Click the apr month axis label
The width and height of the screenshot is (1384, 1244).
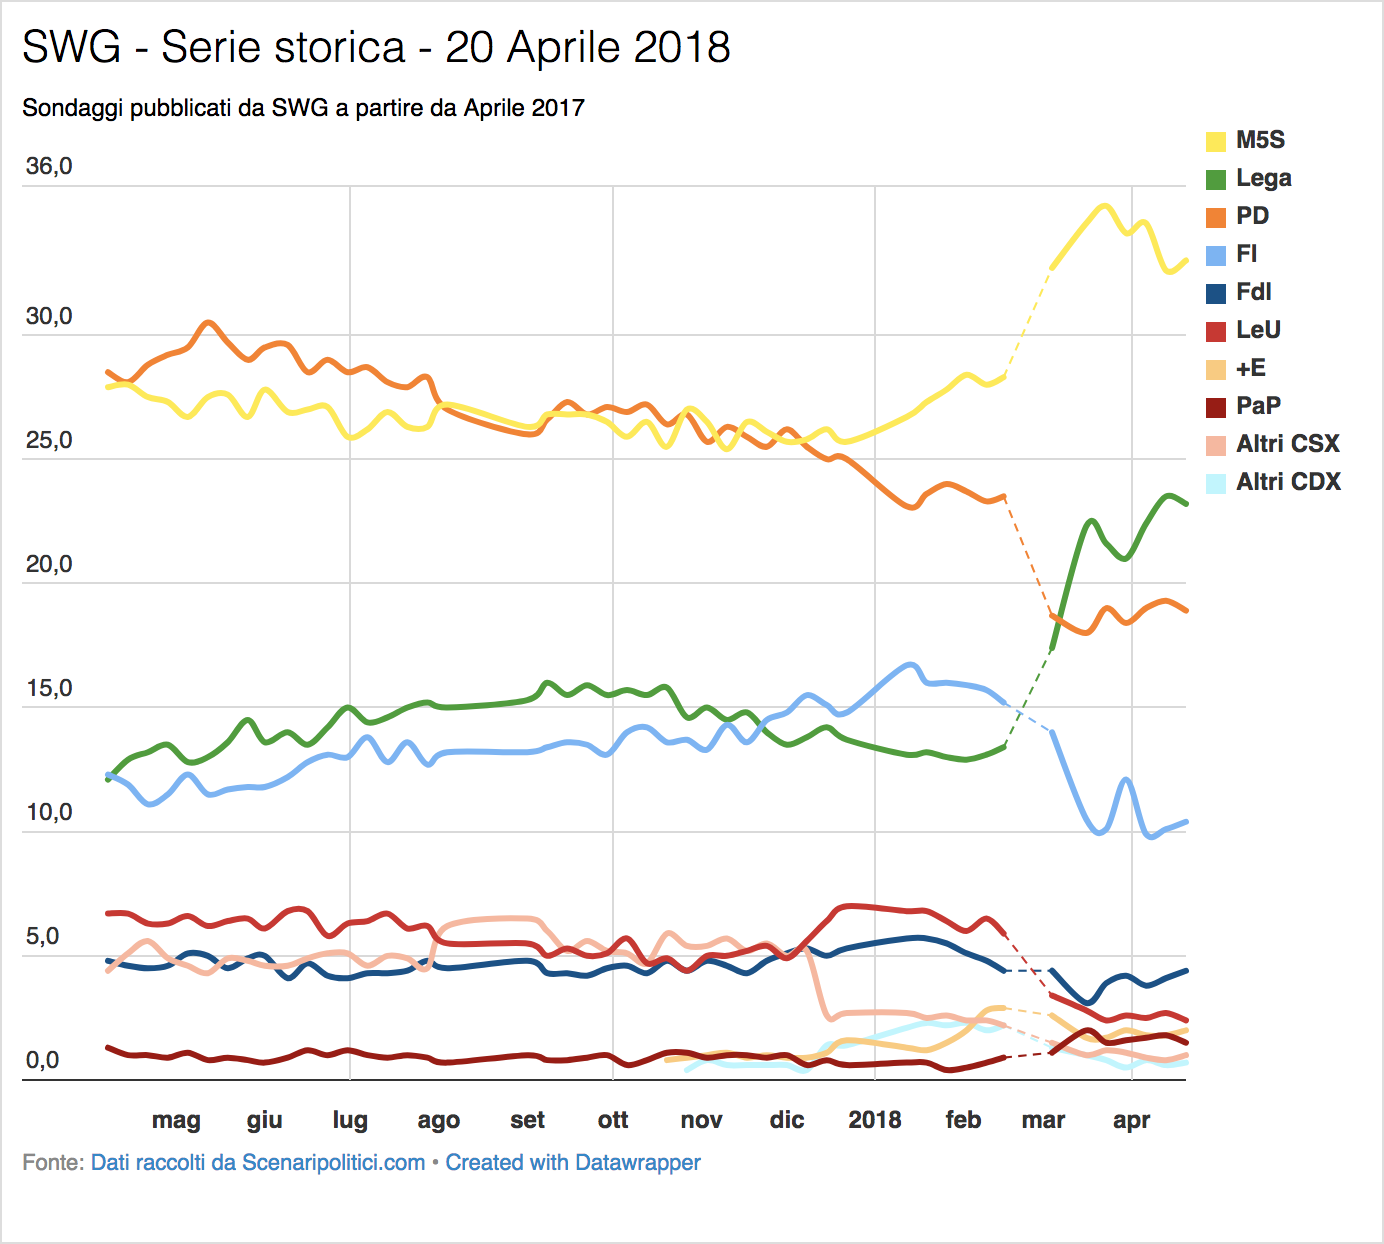coord(1131,1121)
